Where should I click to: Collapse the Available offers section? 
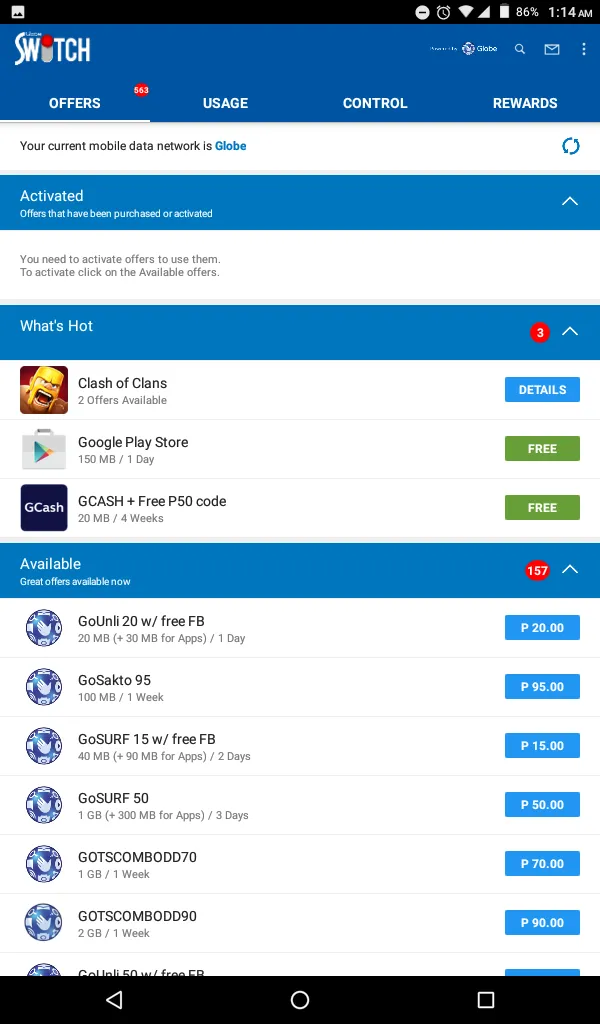pos(570,569)
